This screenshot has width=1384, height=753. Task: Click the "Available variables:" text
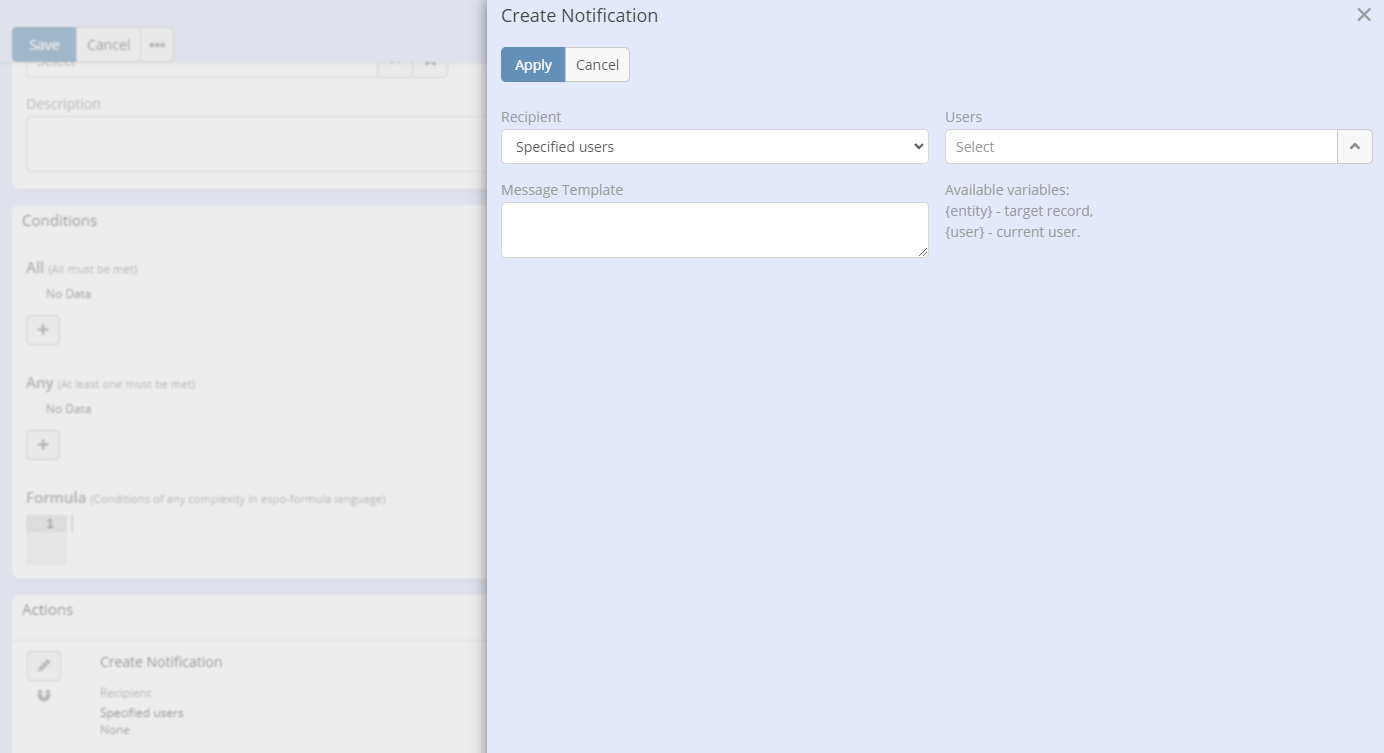point(1007,190)
